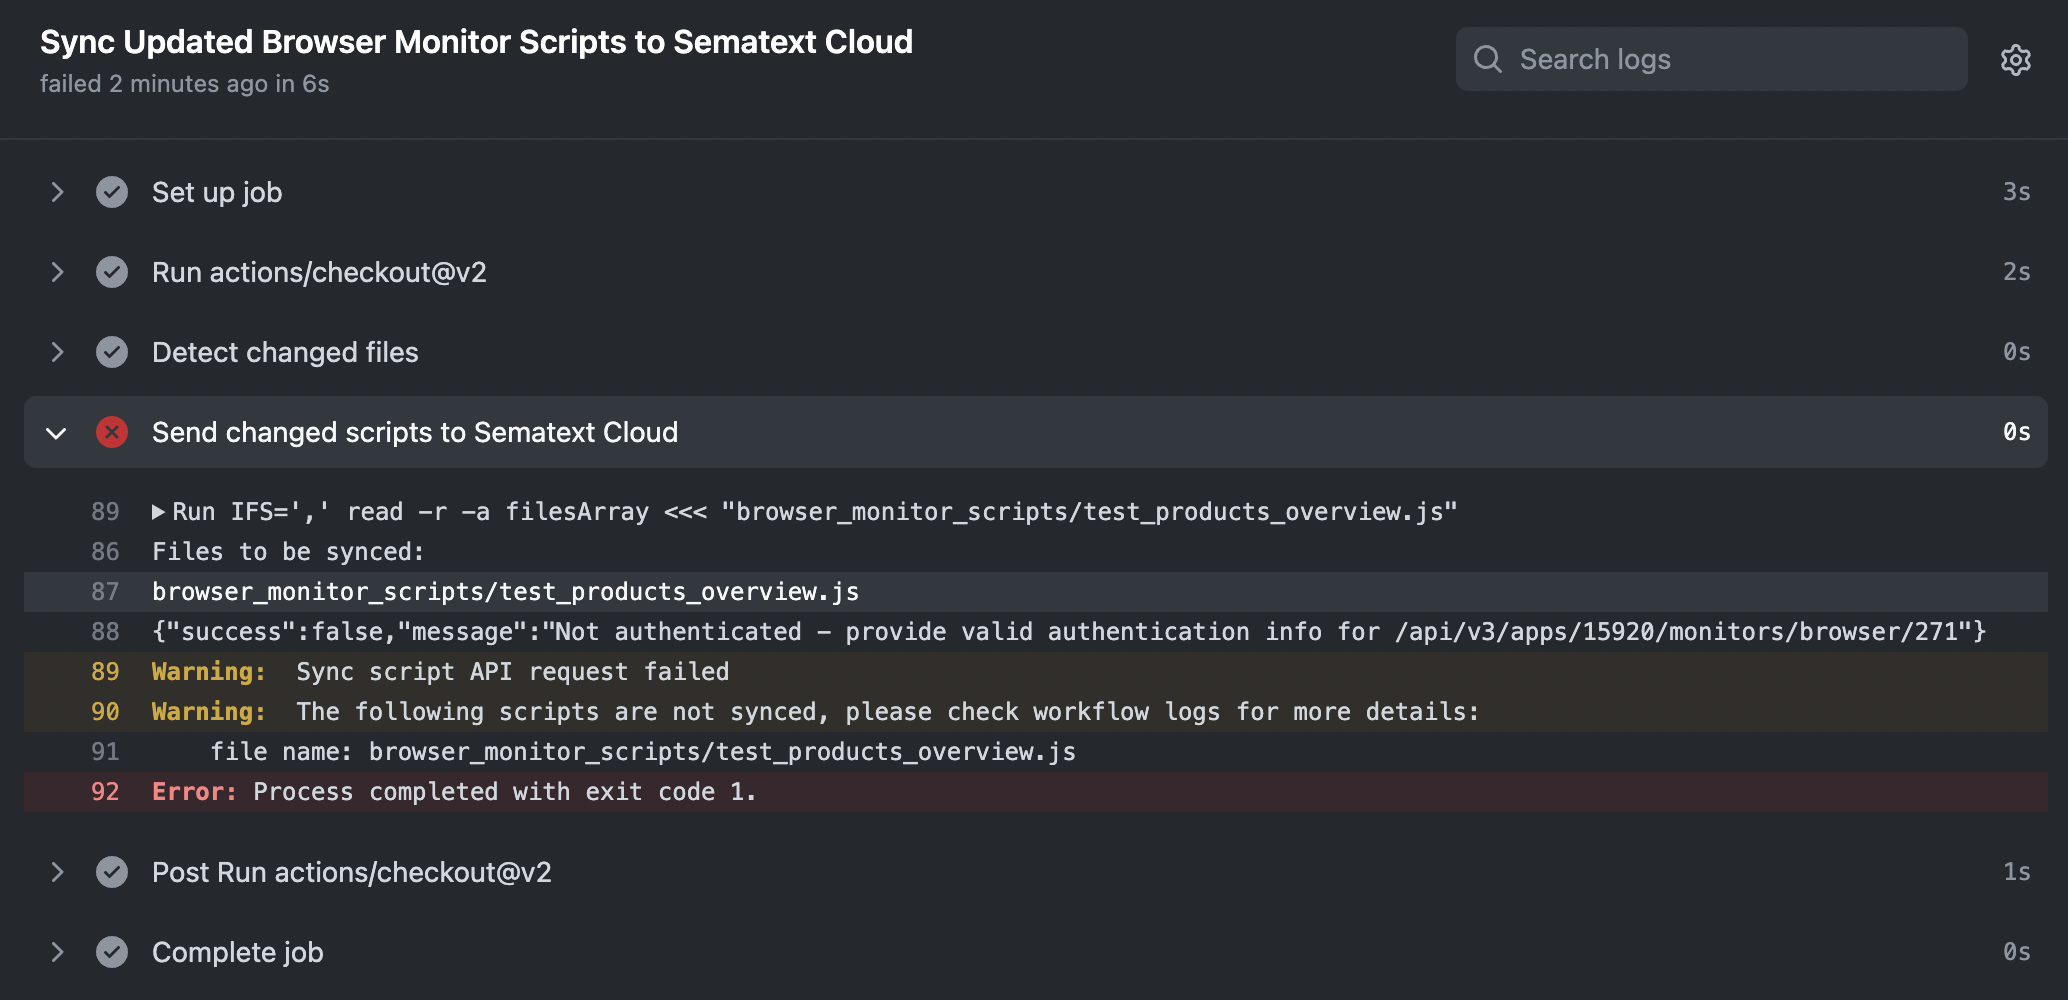Collapse the Send changed scripts step

(57, 432)
